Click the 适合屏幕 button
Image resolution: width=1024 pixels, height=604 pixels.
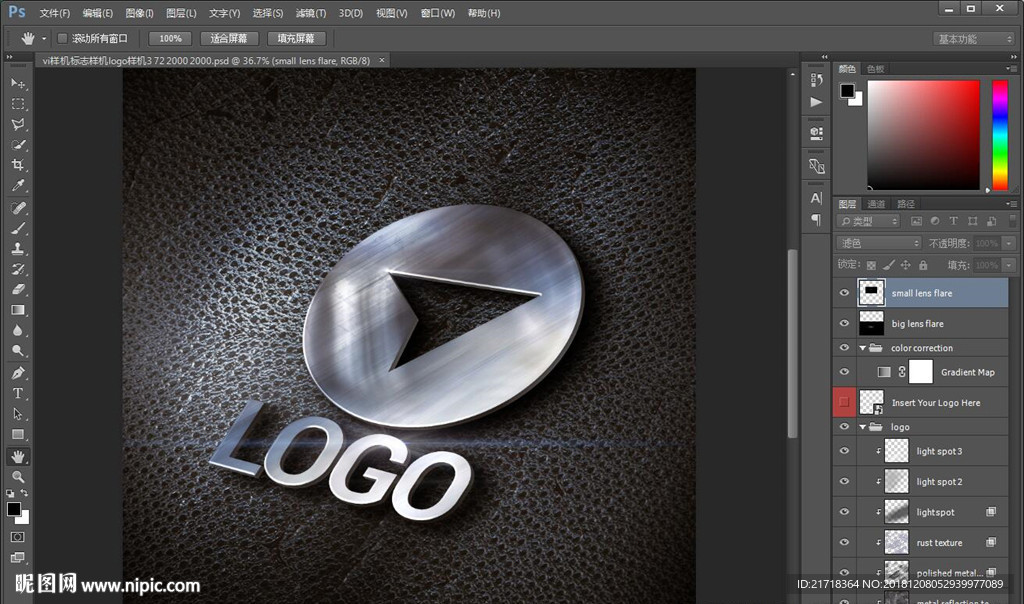tap(229, 38)
